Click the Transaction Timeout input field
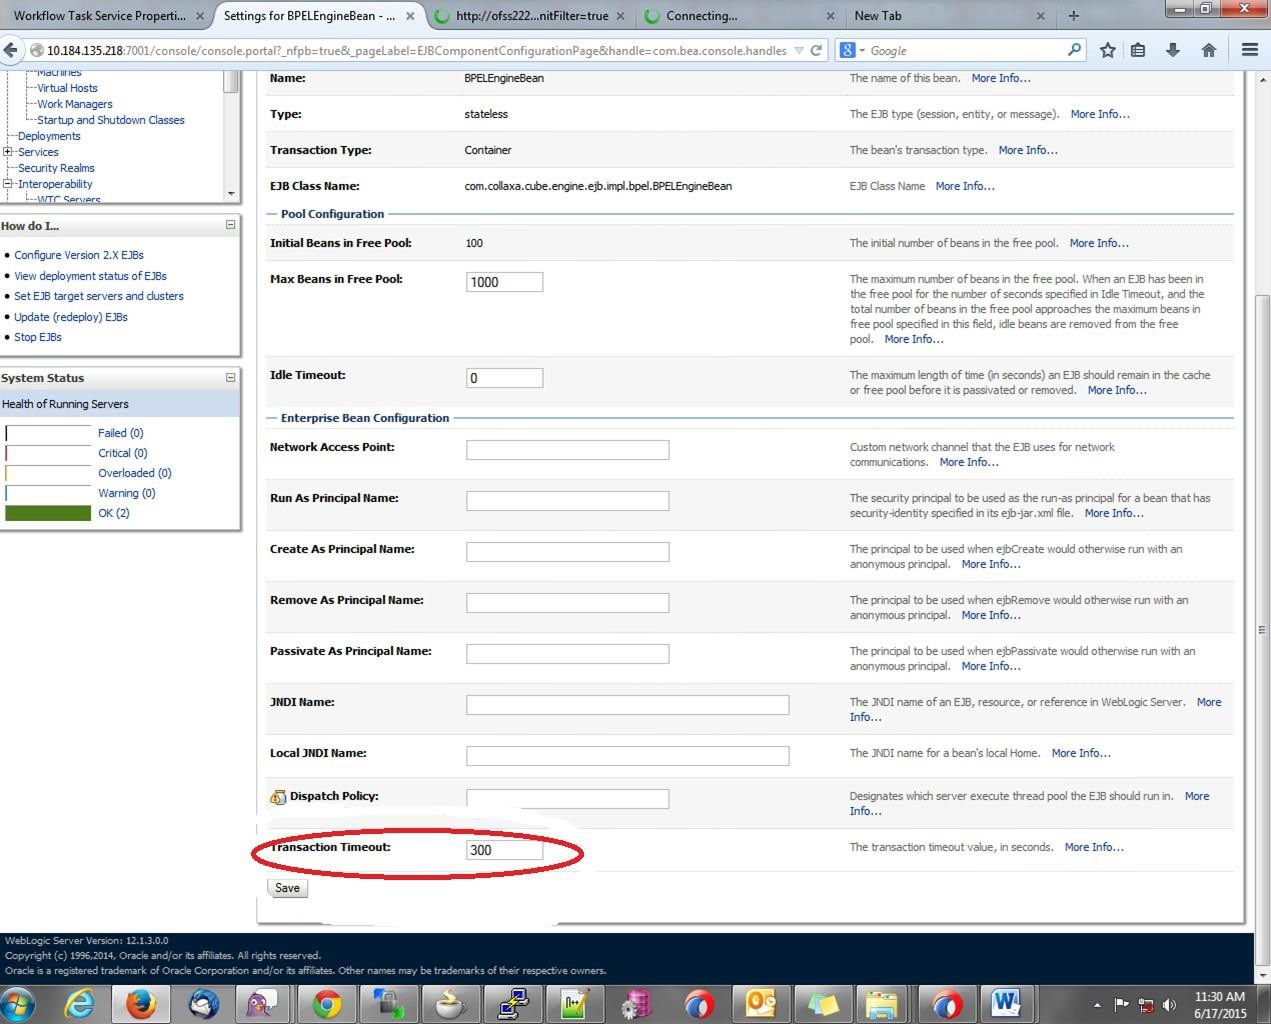Image resolution: width=1271 pixels, height=1024 pixels. tap(504, 850)
